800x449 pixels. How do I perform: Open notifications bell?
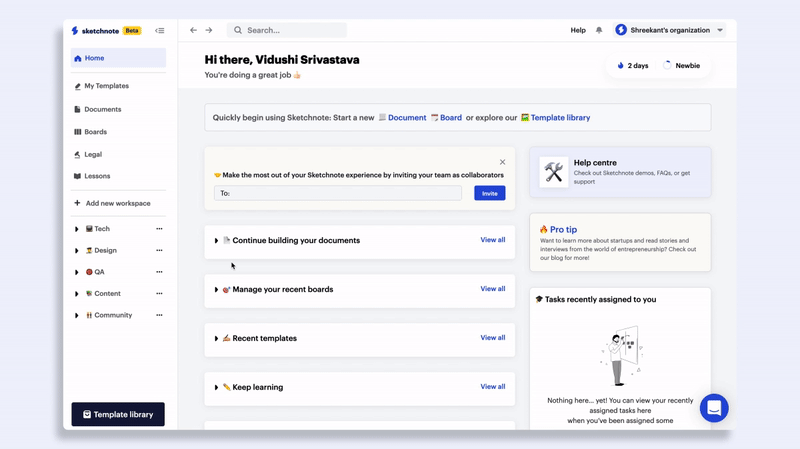click(x=599, y=30)
